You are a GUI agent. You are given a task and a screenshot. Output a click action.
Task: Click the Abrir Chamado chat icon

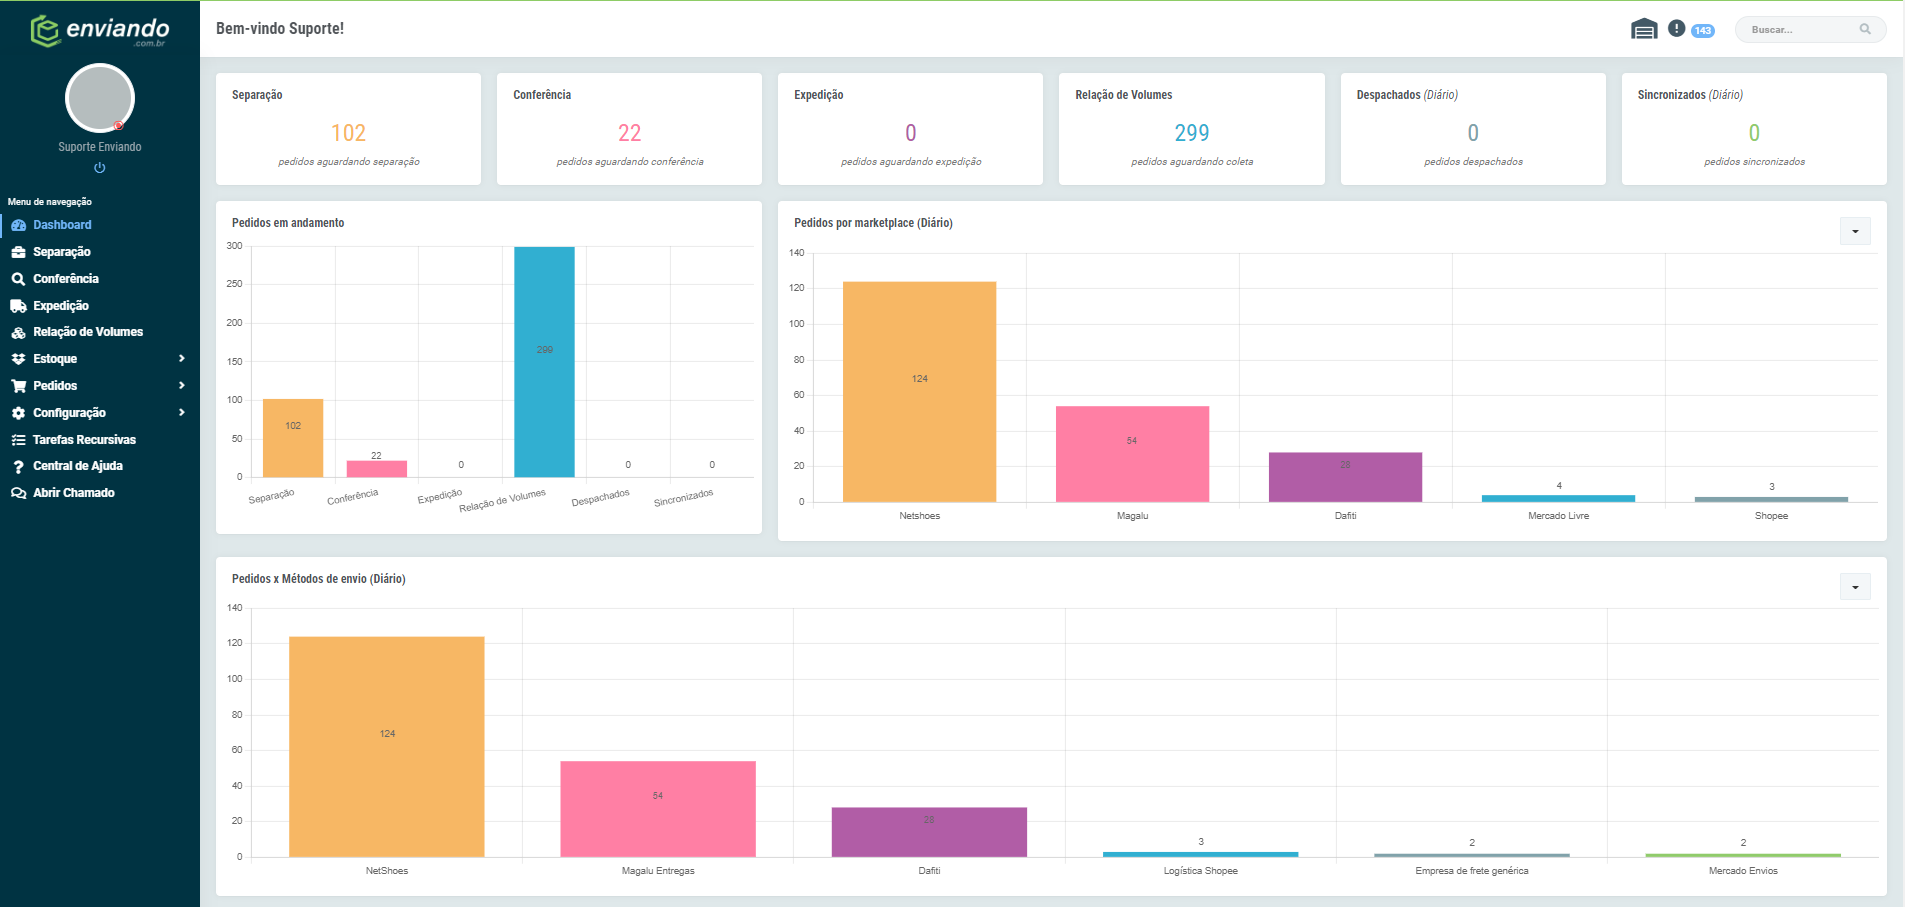click(18, 493)
